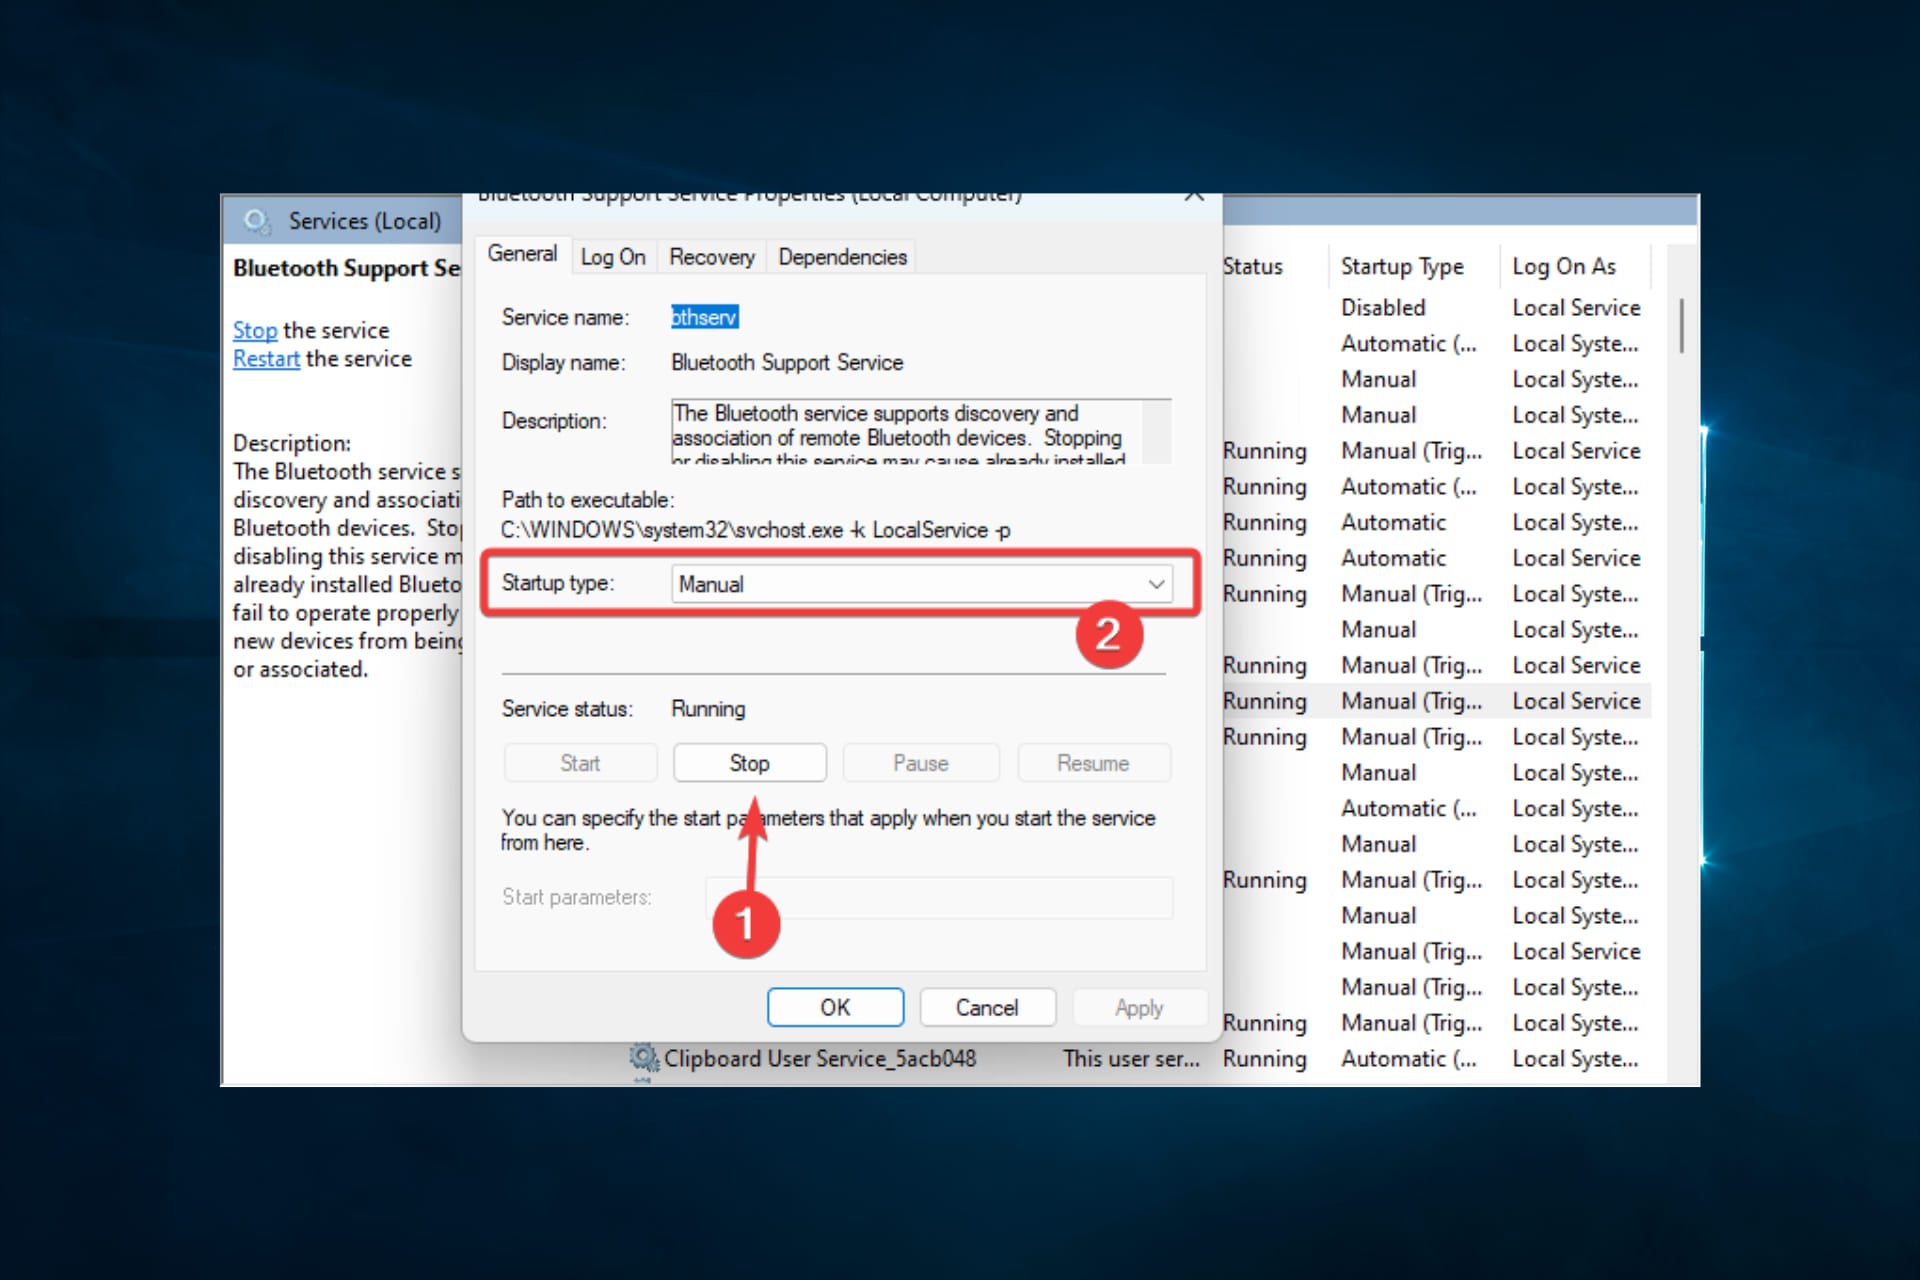Click the highlighted bthserv service name

pos(704,317)
